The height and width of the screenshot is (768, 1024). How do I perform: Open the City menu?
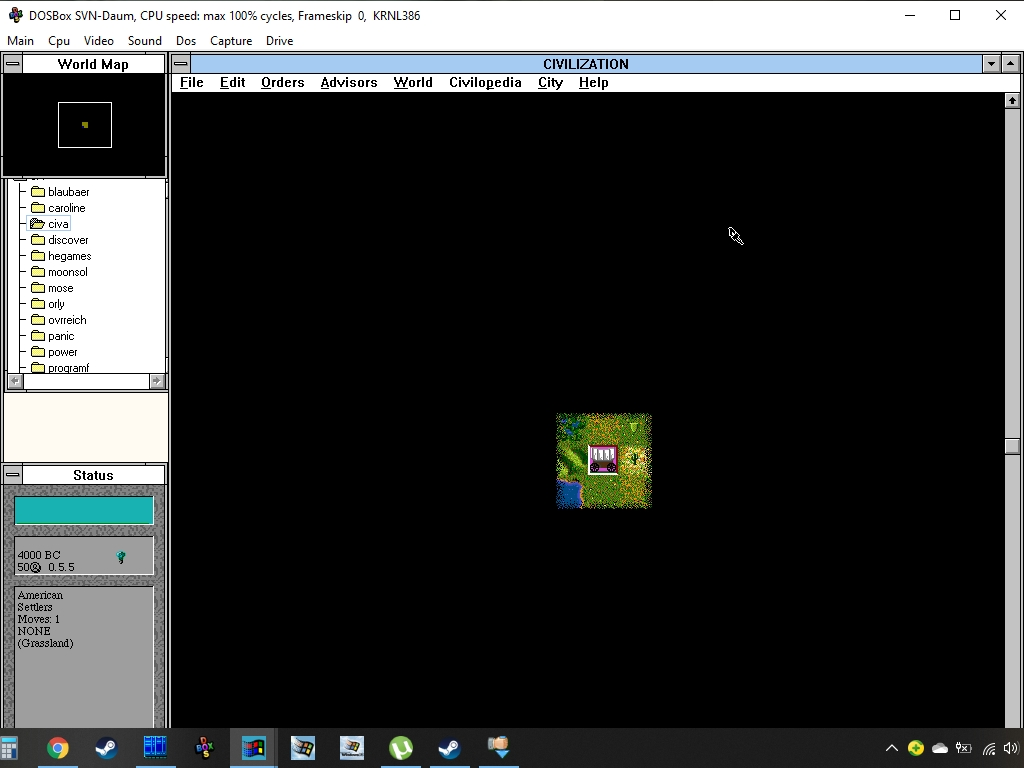tap(550, 82)
